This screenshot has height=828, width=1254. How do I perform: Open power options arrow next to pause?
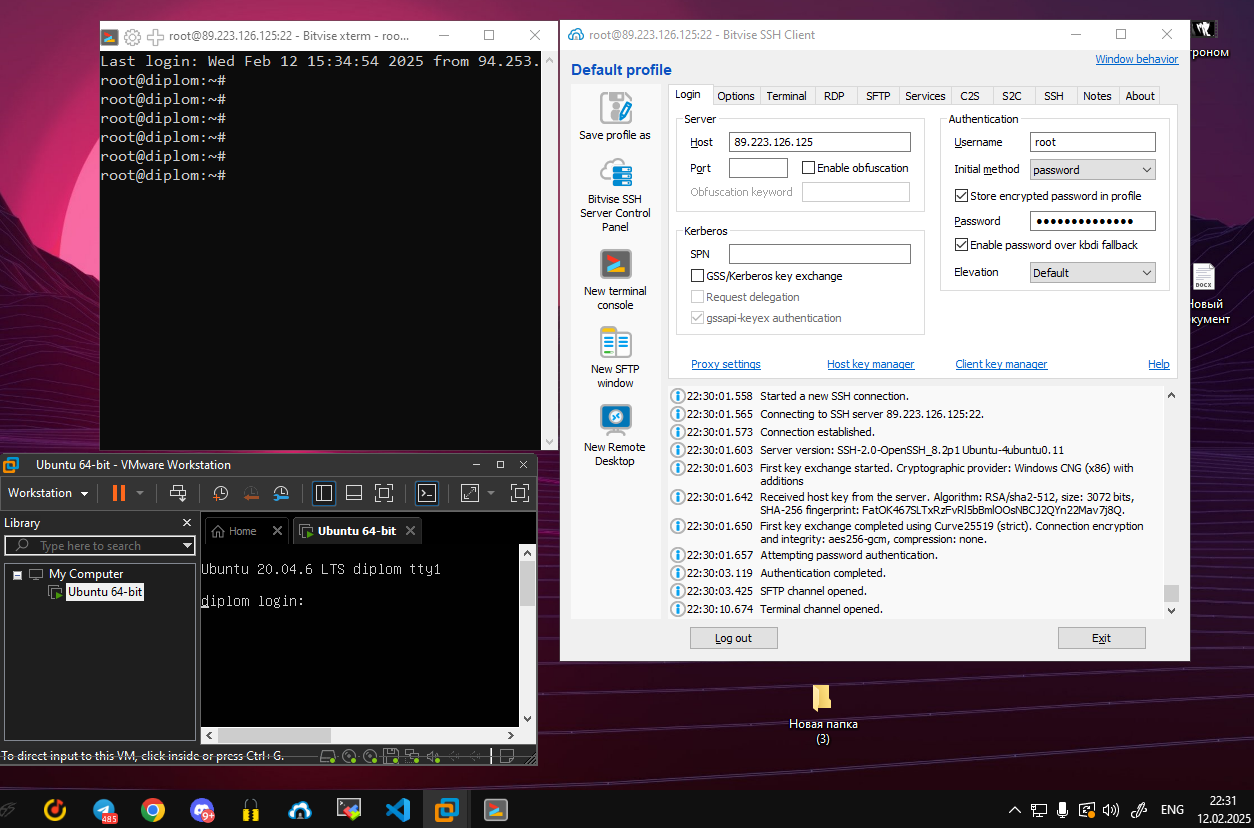coord(140,493)
